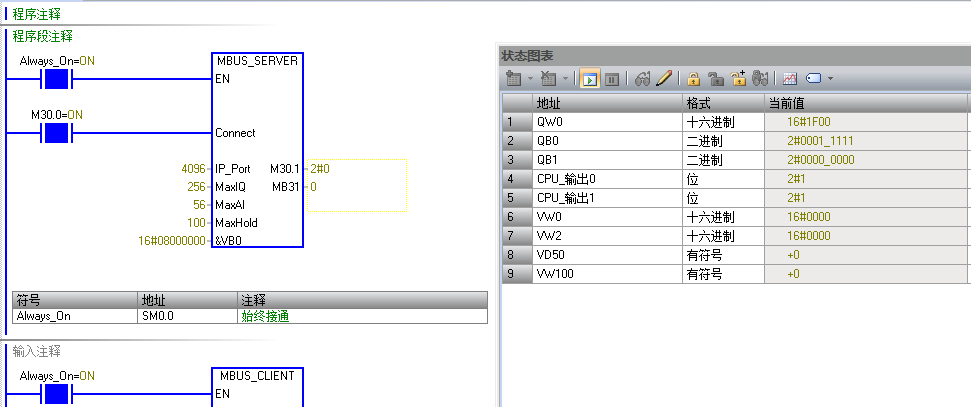This screenshot has width=971, height=407.
Task: Click the read all forced binoculars icon
Action: (x=760, y=78)
